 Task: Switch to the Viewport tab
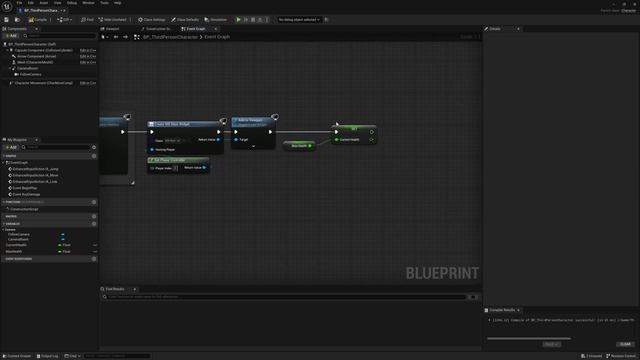(110, 29)
